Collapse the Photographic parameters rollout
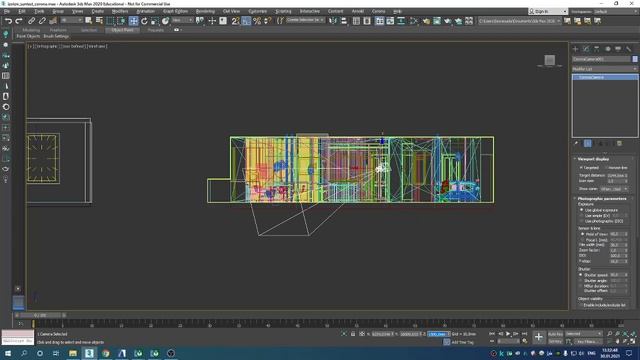This screenshot has width=640, height=360. pyautogui.click(x=602, y=199)
